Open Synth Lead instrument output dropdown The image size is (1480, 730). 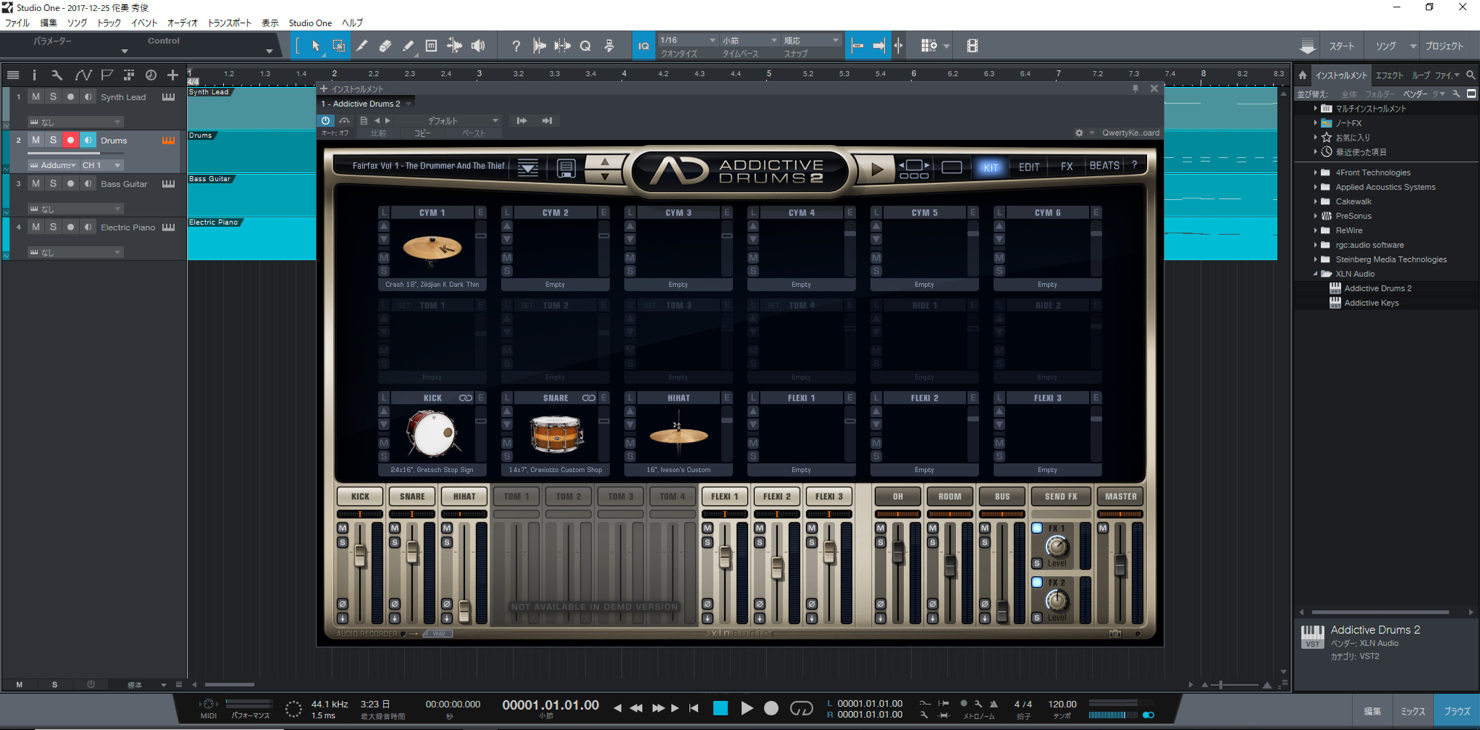75,122
